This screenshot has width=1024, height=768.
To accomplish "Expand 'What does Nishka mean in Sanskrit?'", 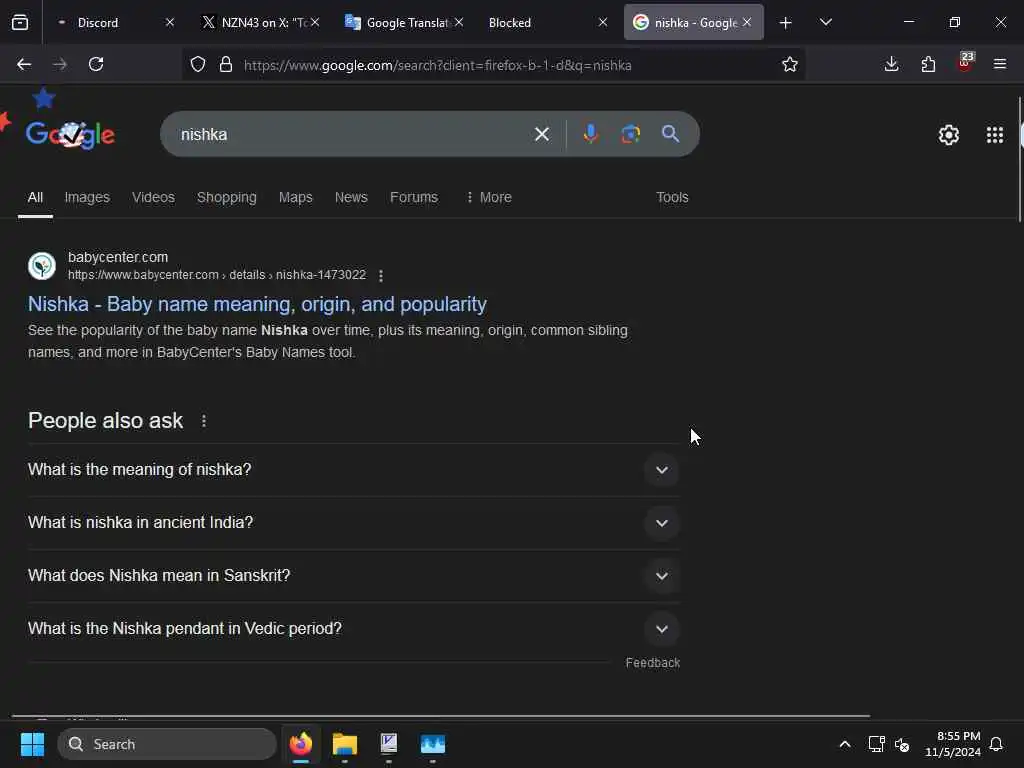I will [x=662, y=576].
